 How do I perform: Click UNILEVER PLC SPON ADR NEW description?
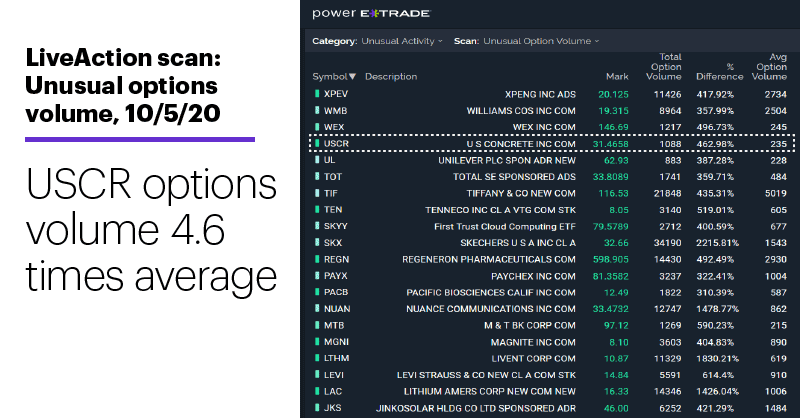507,160
